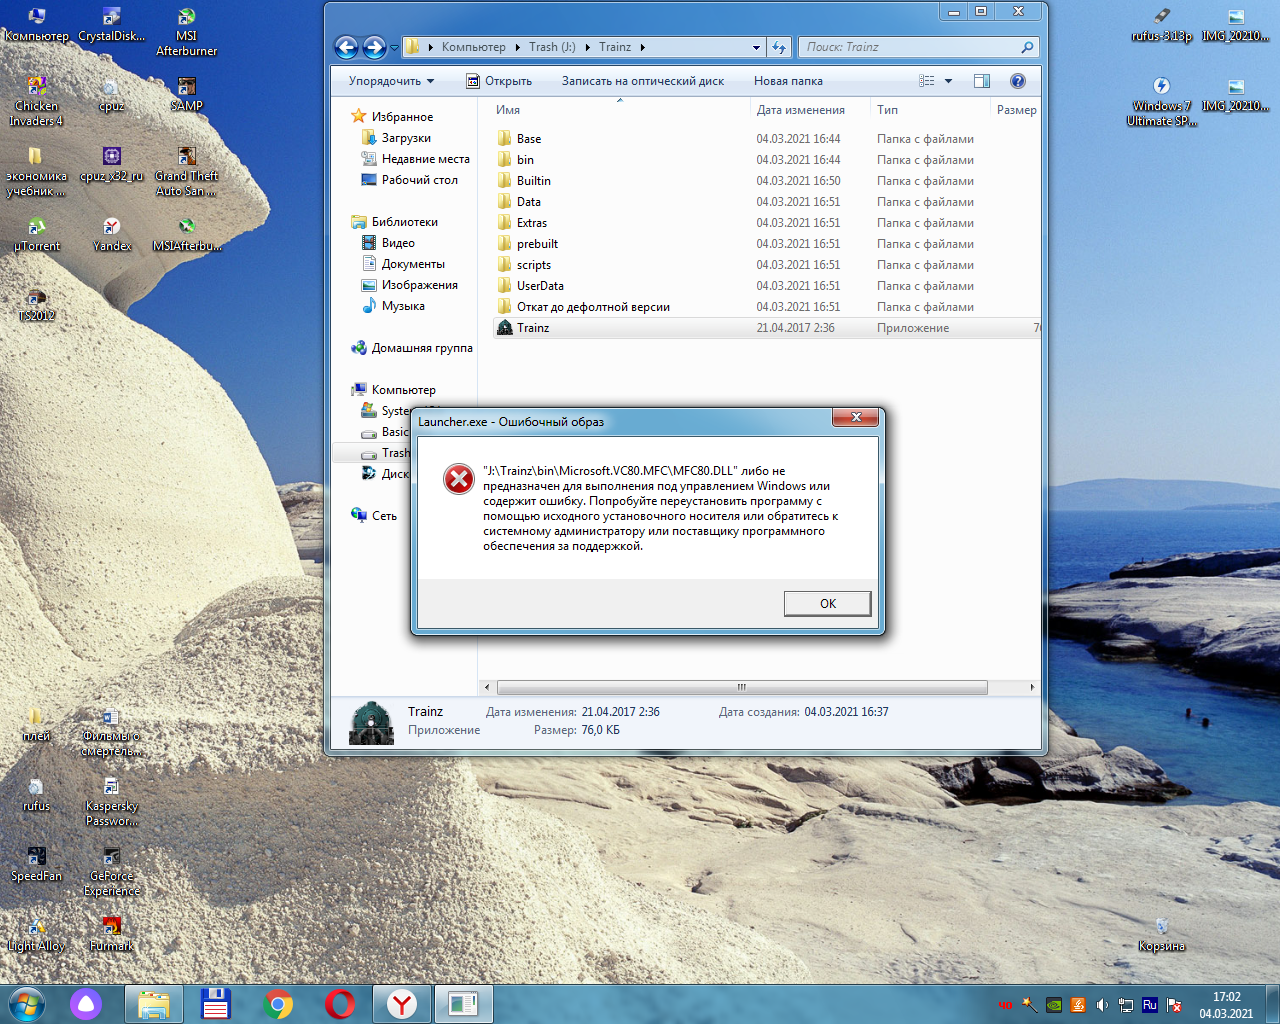Open Alice assistant taskbar icon
This screenshot has width=1280, height=1024.
[86, 1004]
